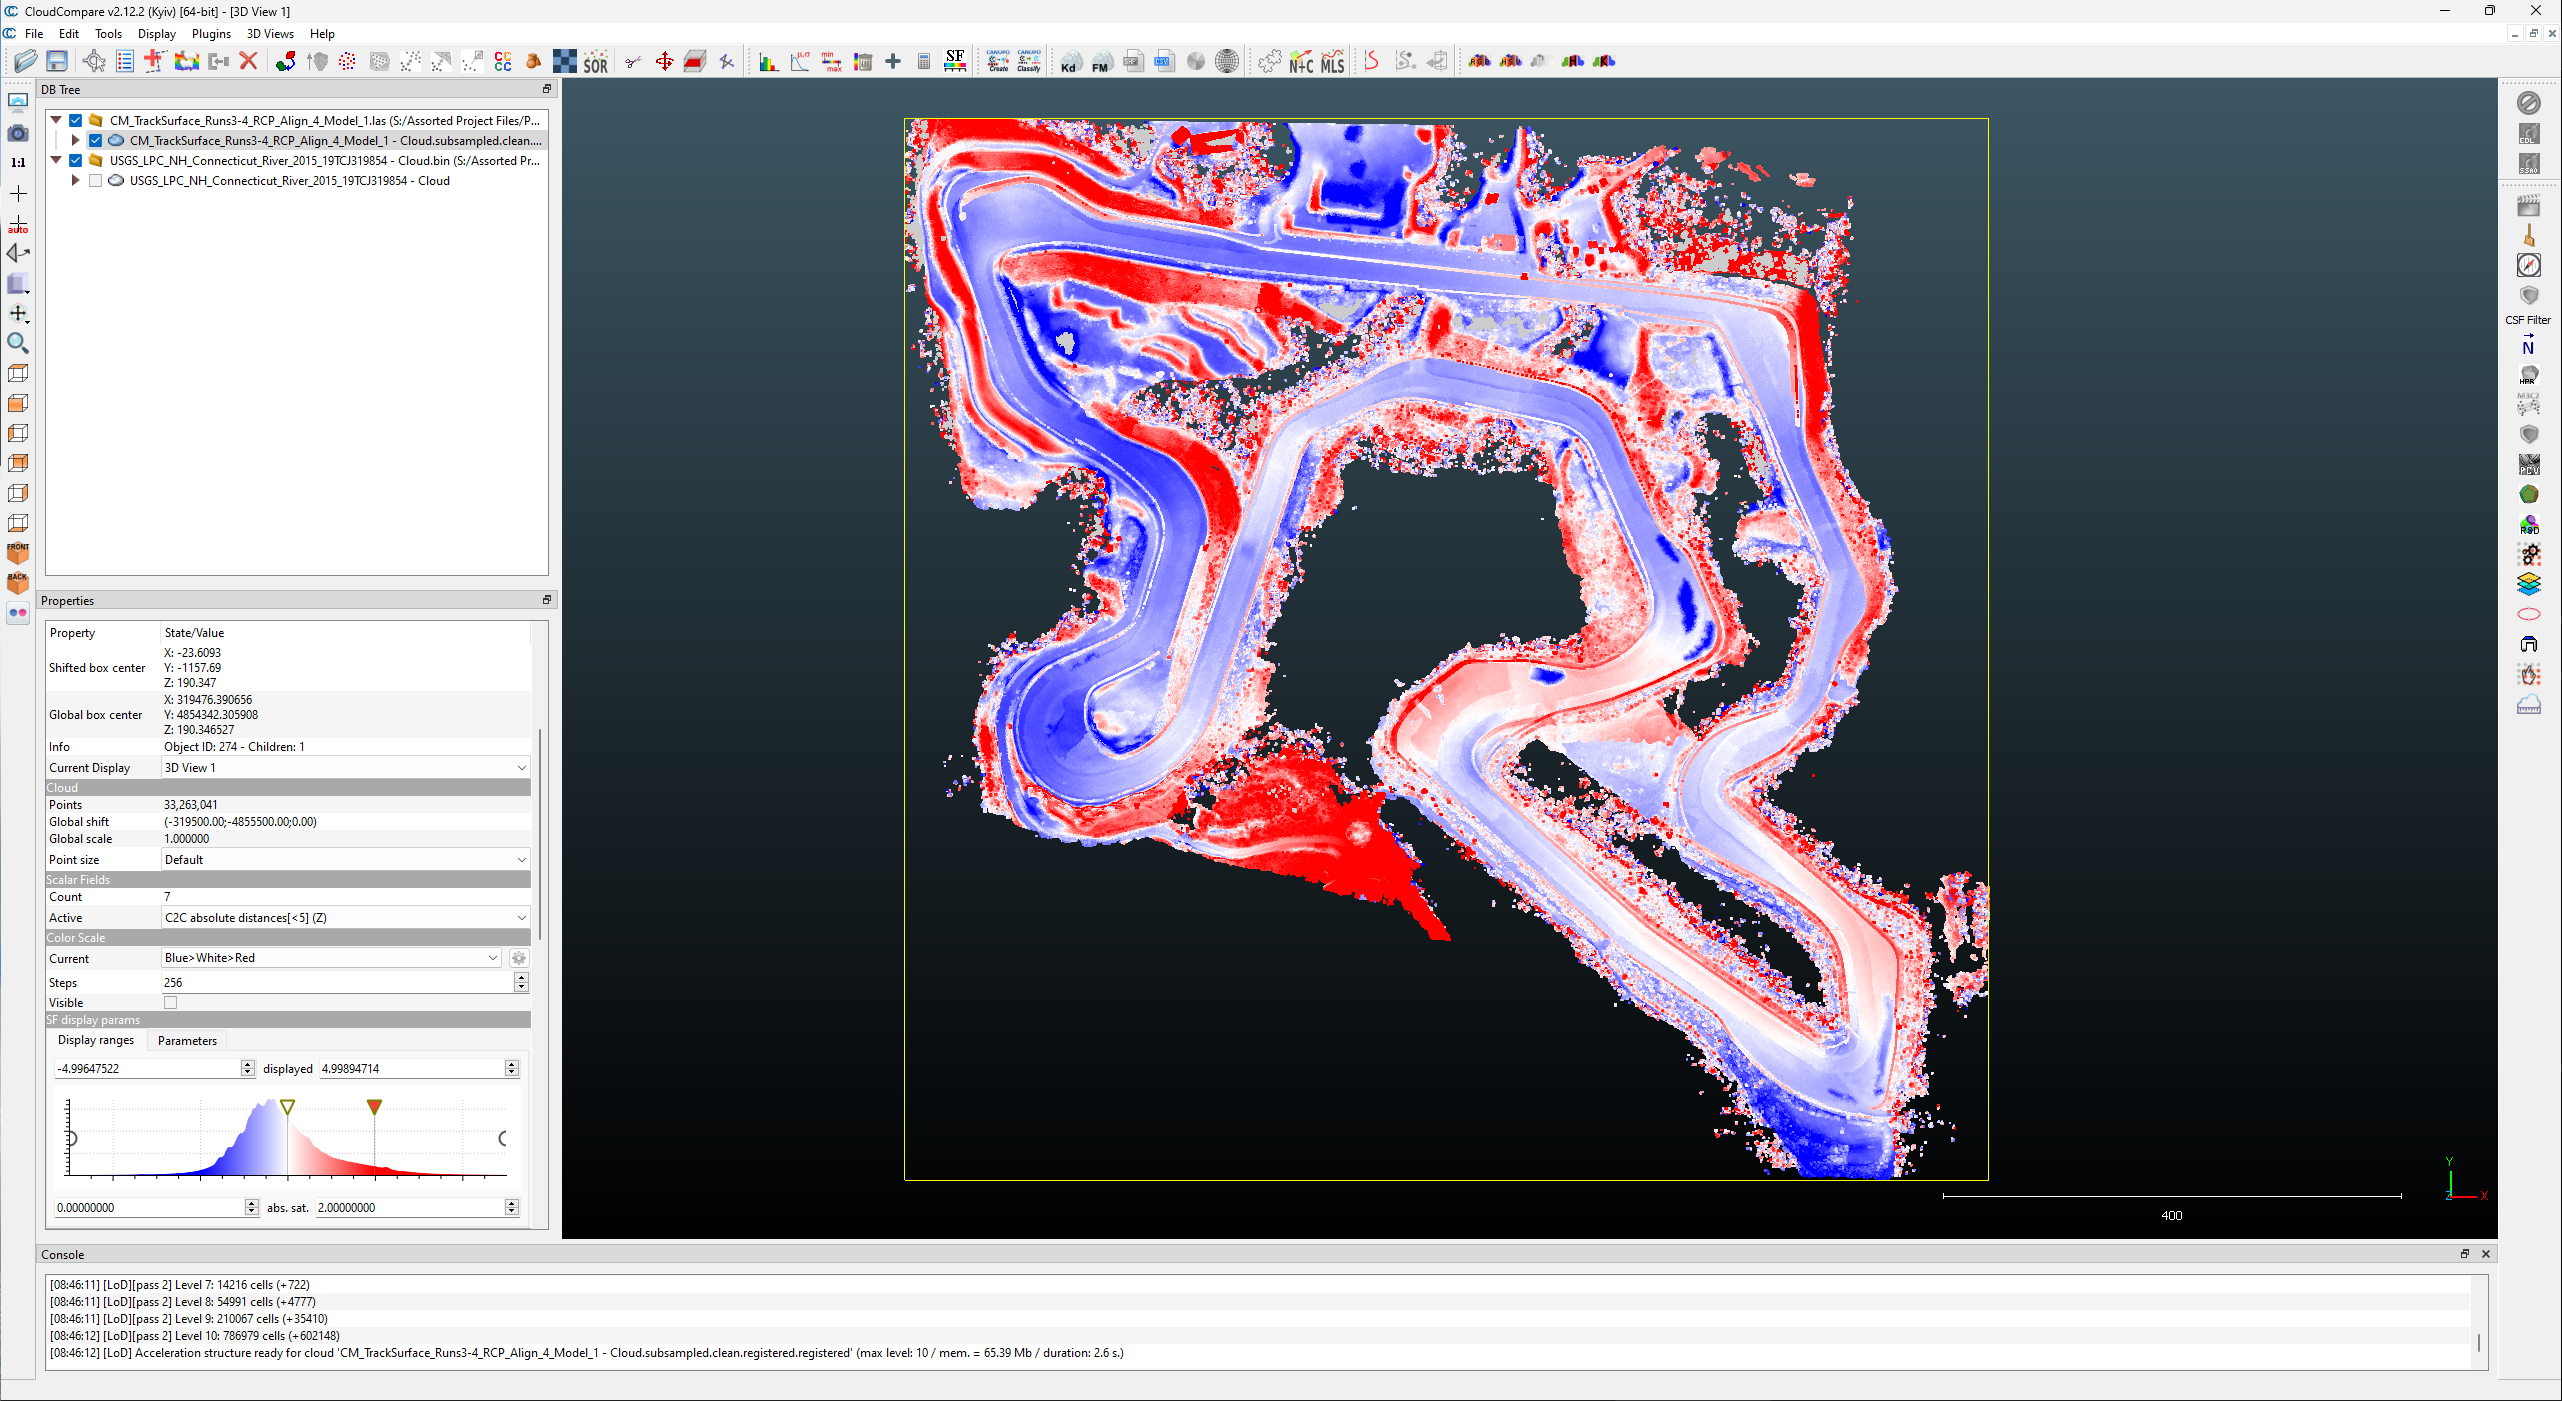Click the SOR filter tool icon

[596, 62]
